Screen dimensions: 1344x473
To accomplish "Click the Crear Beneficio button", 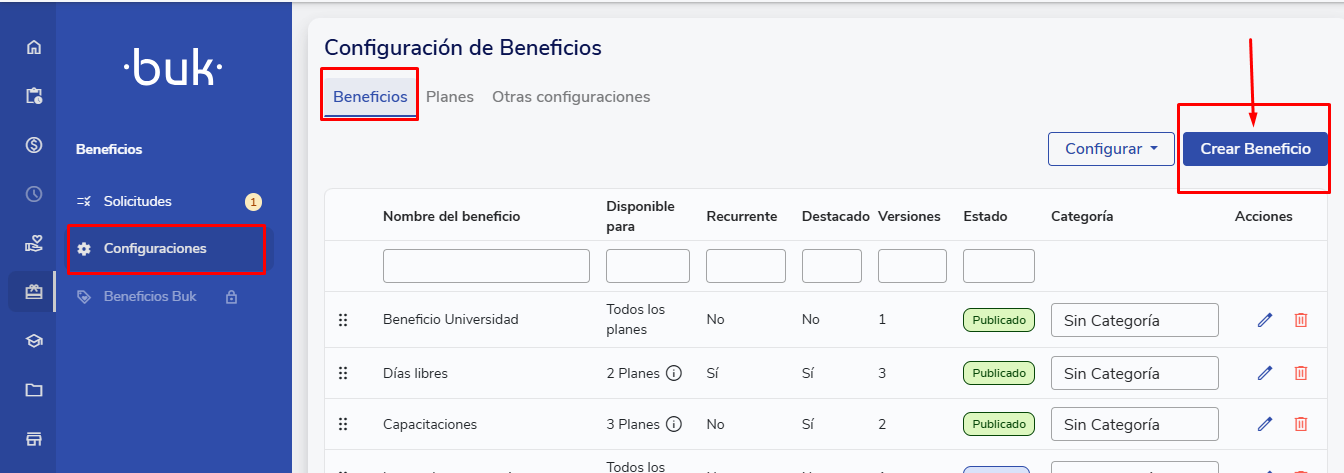I will coord(1255,149).
